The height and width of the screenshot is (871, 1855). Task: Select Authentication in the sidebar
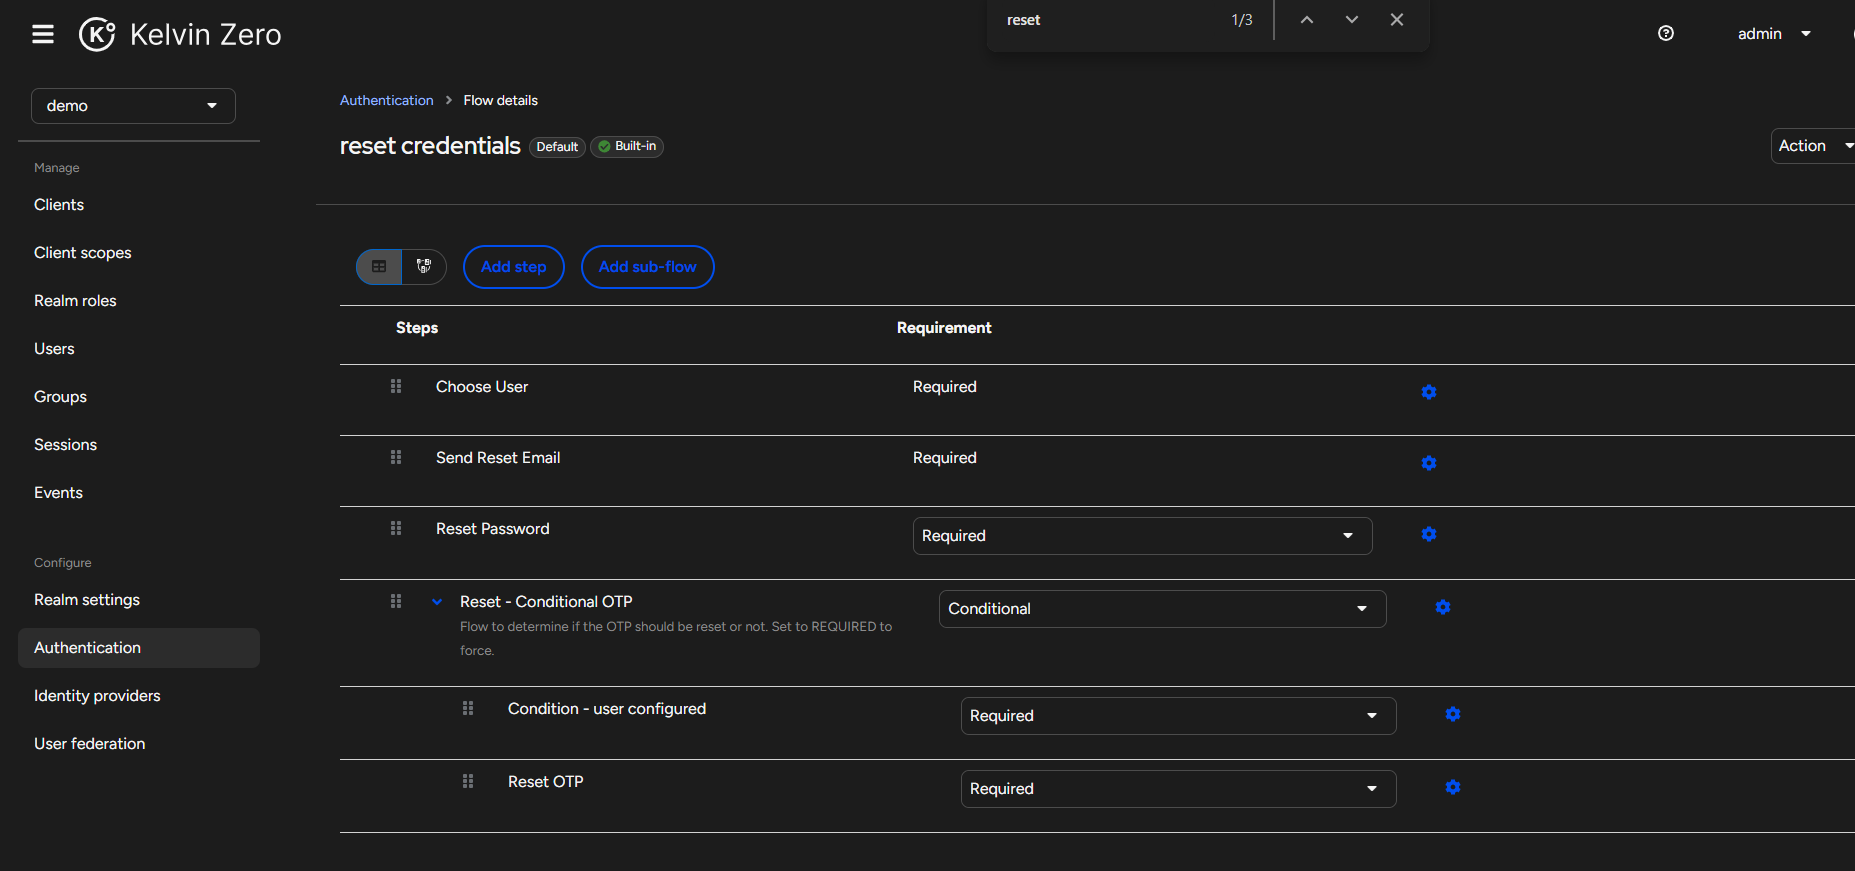click(139, 648)
